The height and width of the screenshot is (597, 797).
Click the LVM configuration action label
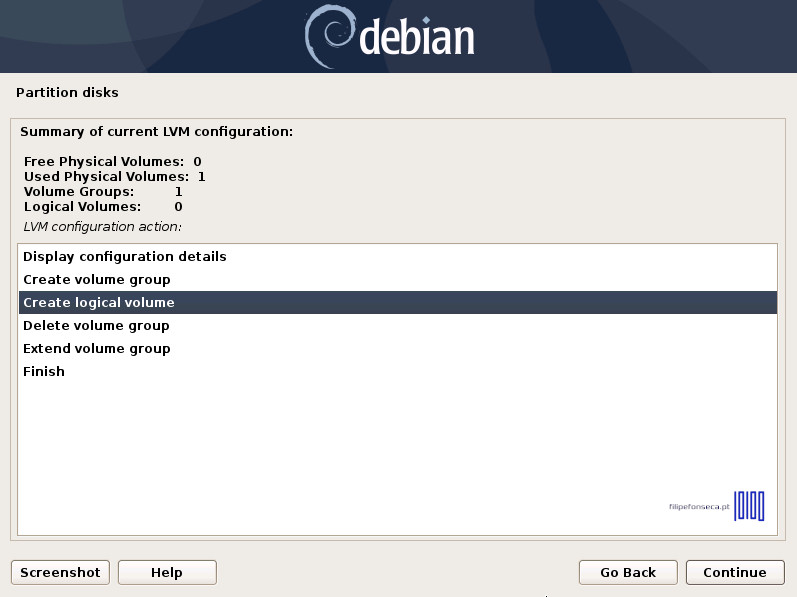(x=102, y=227)
